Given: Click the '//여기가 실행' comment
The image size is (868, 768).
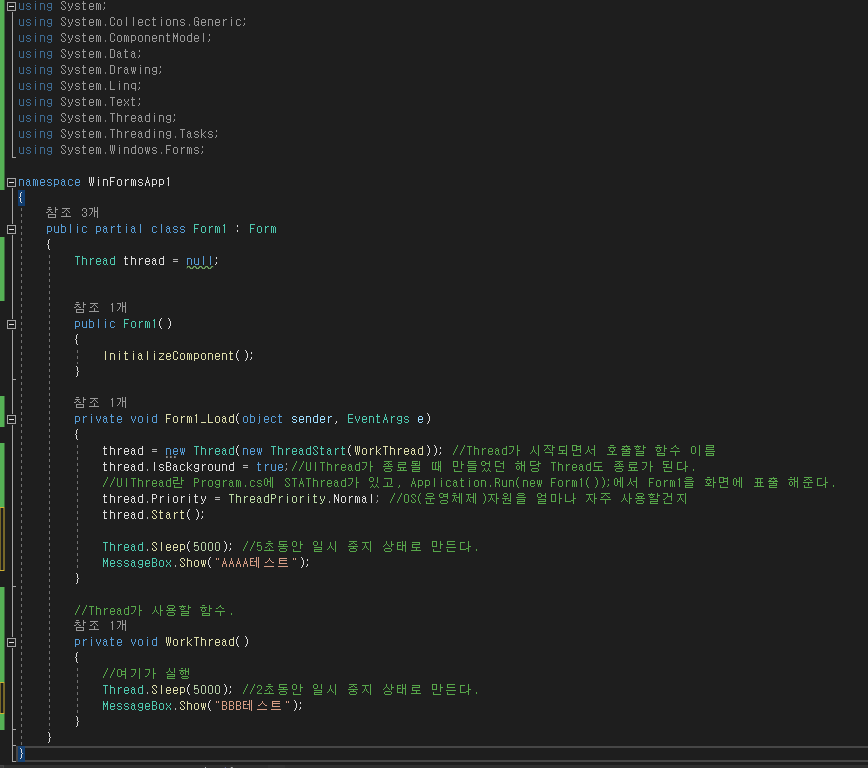Looking at the screenshot, I should coord(147,674).
